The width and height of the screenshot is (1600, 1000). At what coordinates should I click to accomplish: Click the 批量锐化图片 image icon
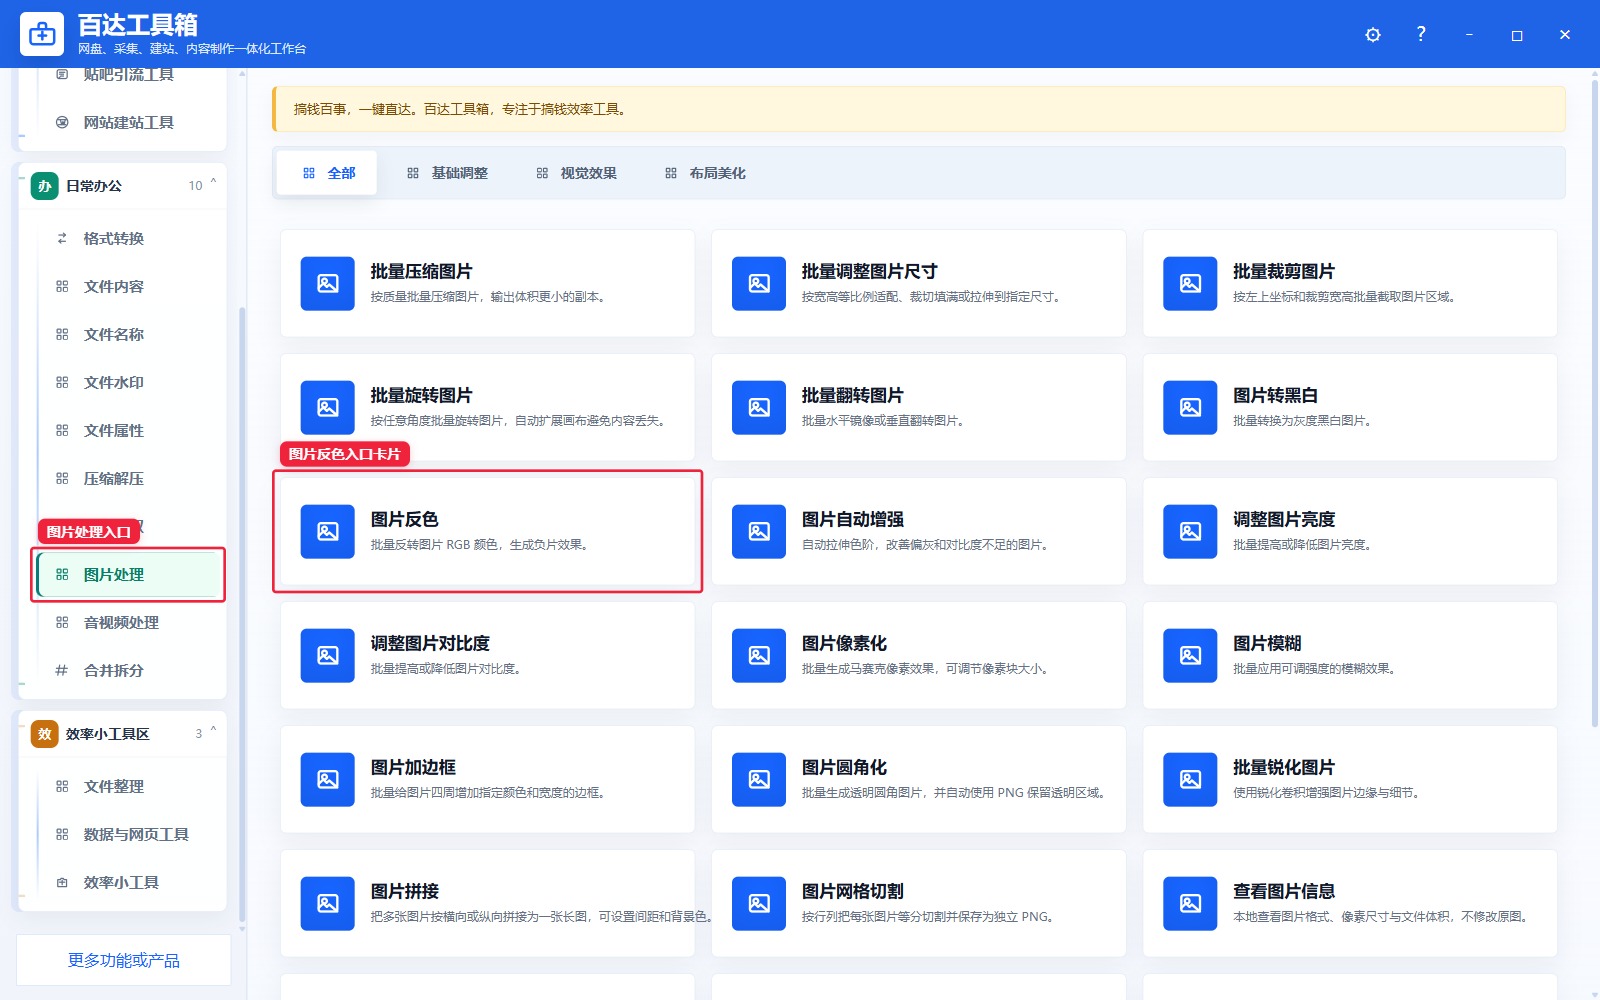point(1190,779)
